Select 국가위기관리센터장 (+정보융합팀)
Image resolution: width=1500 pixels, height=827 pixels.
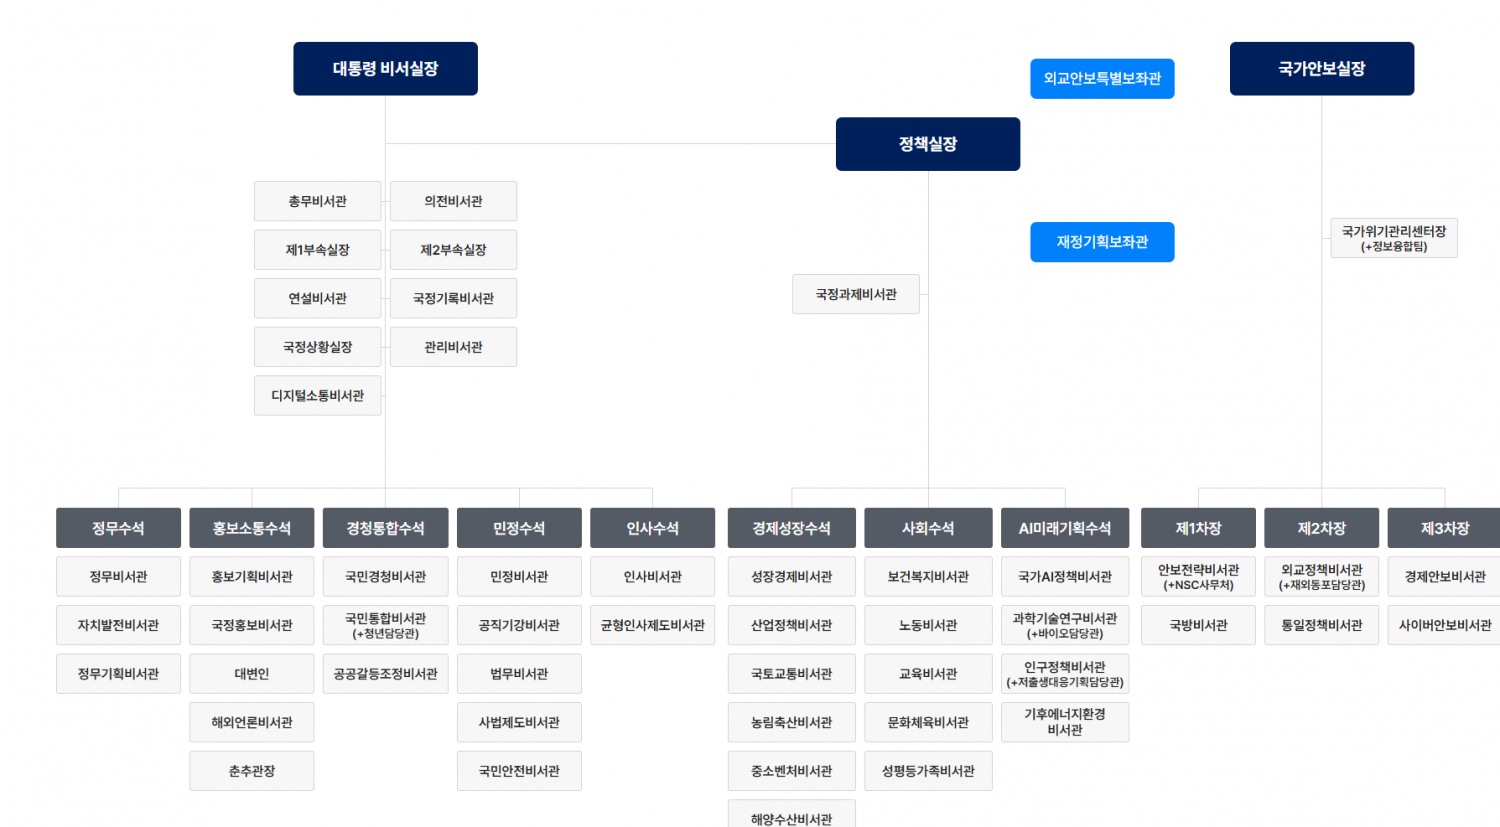1394,237
